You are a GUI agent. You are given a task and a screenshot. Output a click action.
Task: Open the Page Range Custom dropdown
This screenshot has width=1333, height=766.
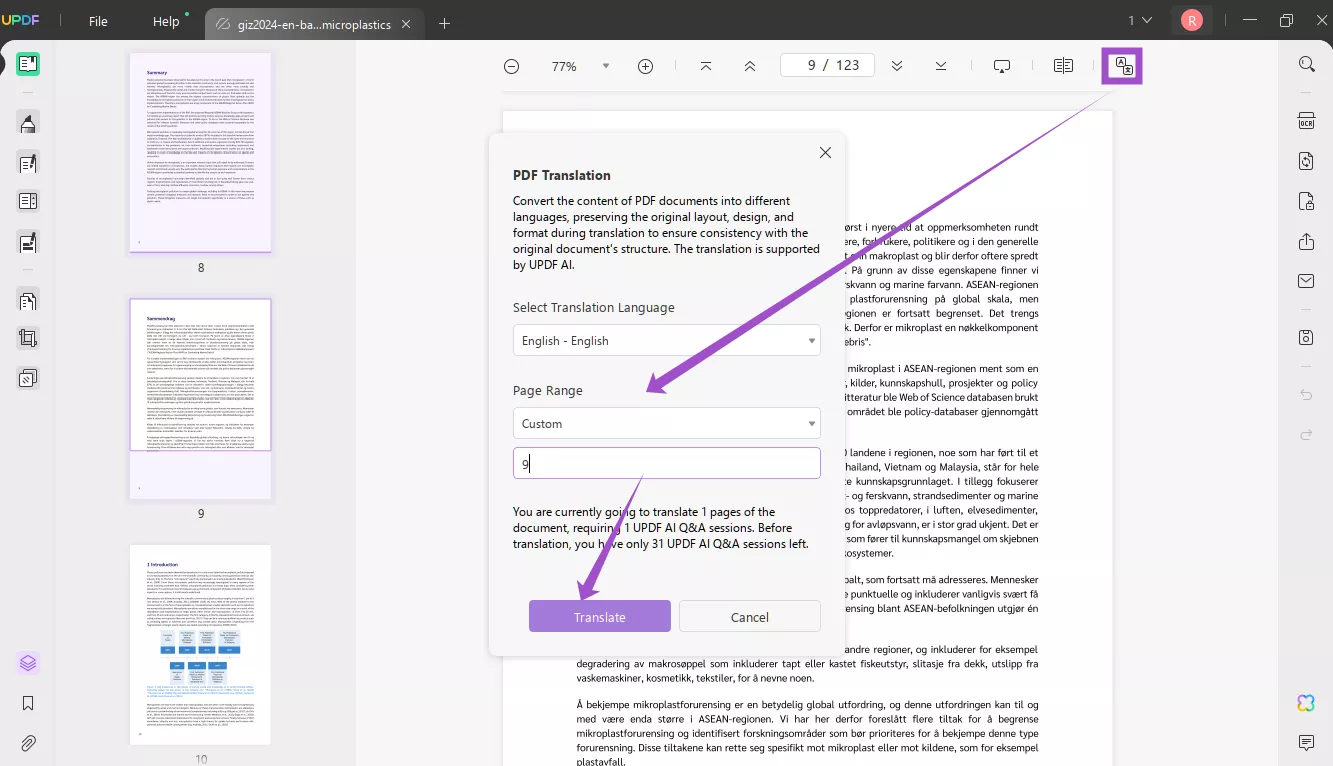tap(667, 423)
